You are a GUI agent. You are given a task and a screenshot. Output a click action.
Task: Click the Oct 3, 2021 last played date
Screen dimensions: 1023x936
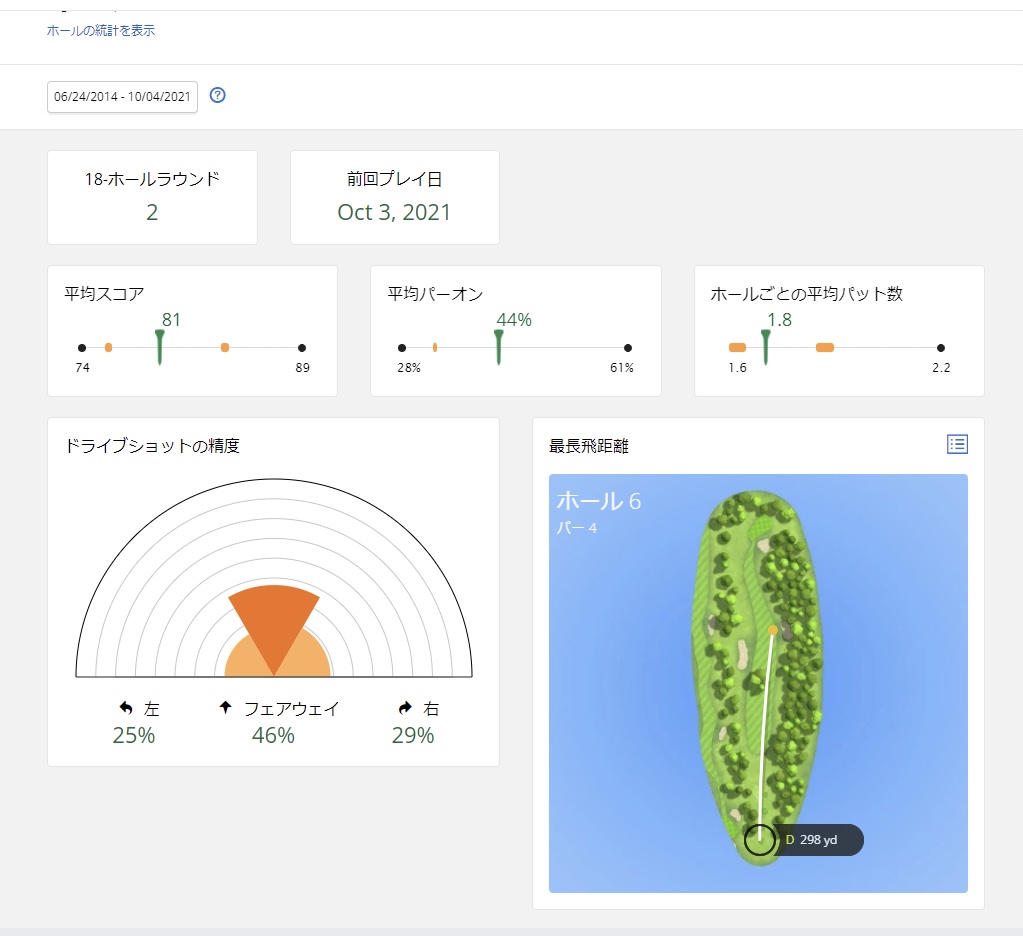pos(394,212)
